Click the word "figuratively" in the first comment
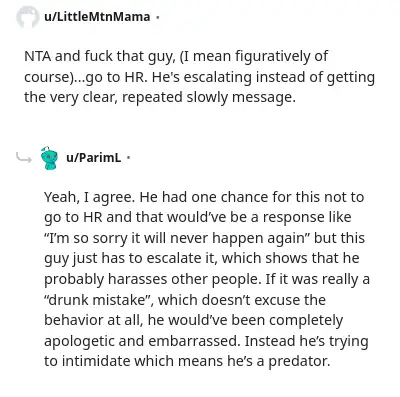This screenshot has width=400, height=397. pos(272,56)
